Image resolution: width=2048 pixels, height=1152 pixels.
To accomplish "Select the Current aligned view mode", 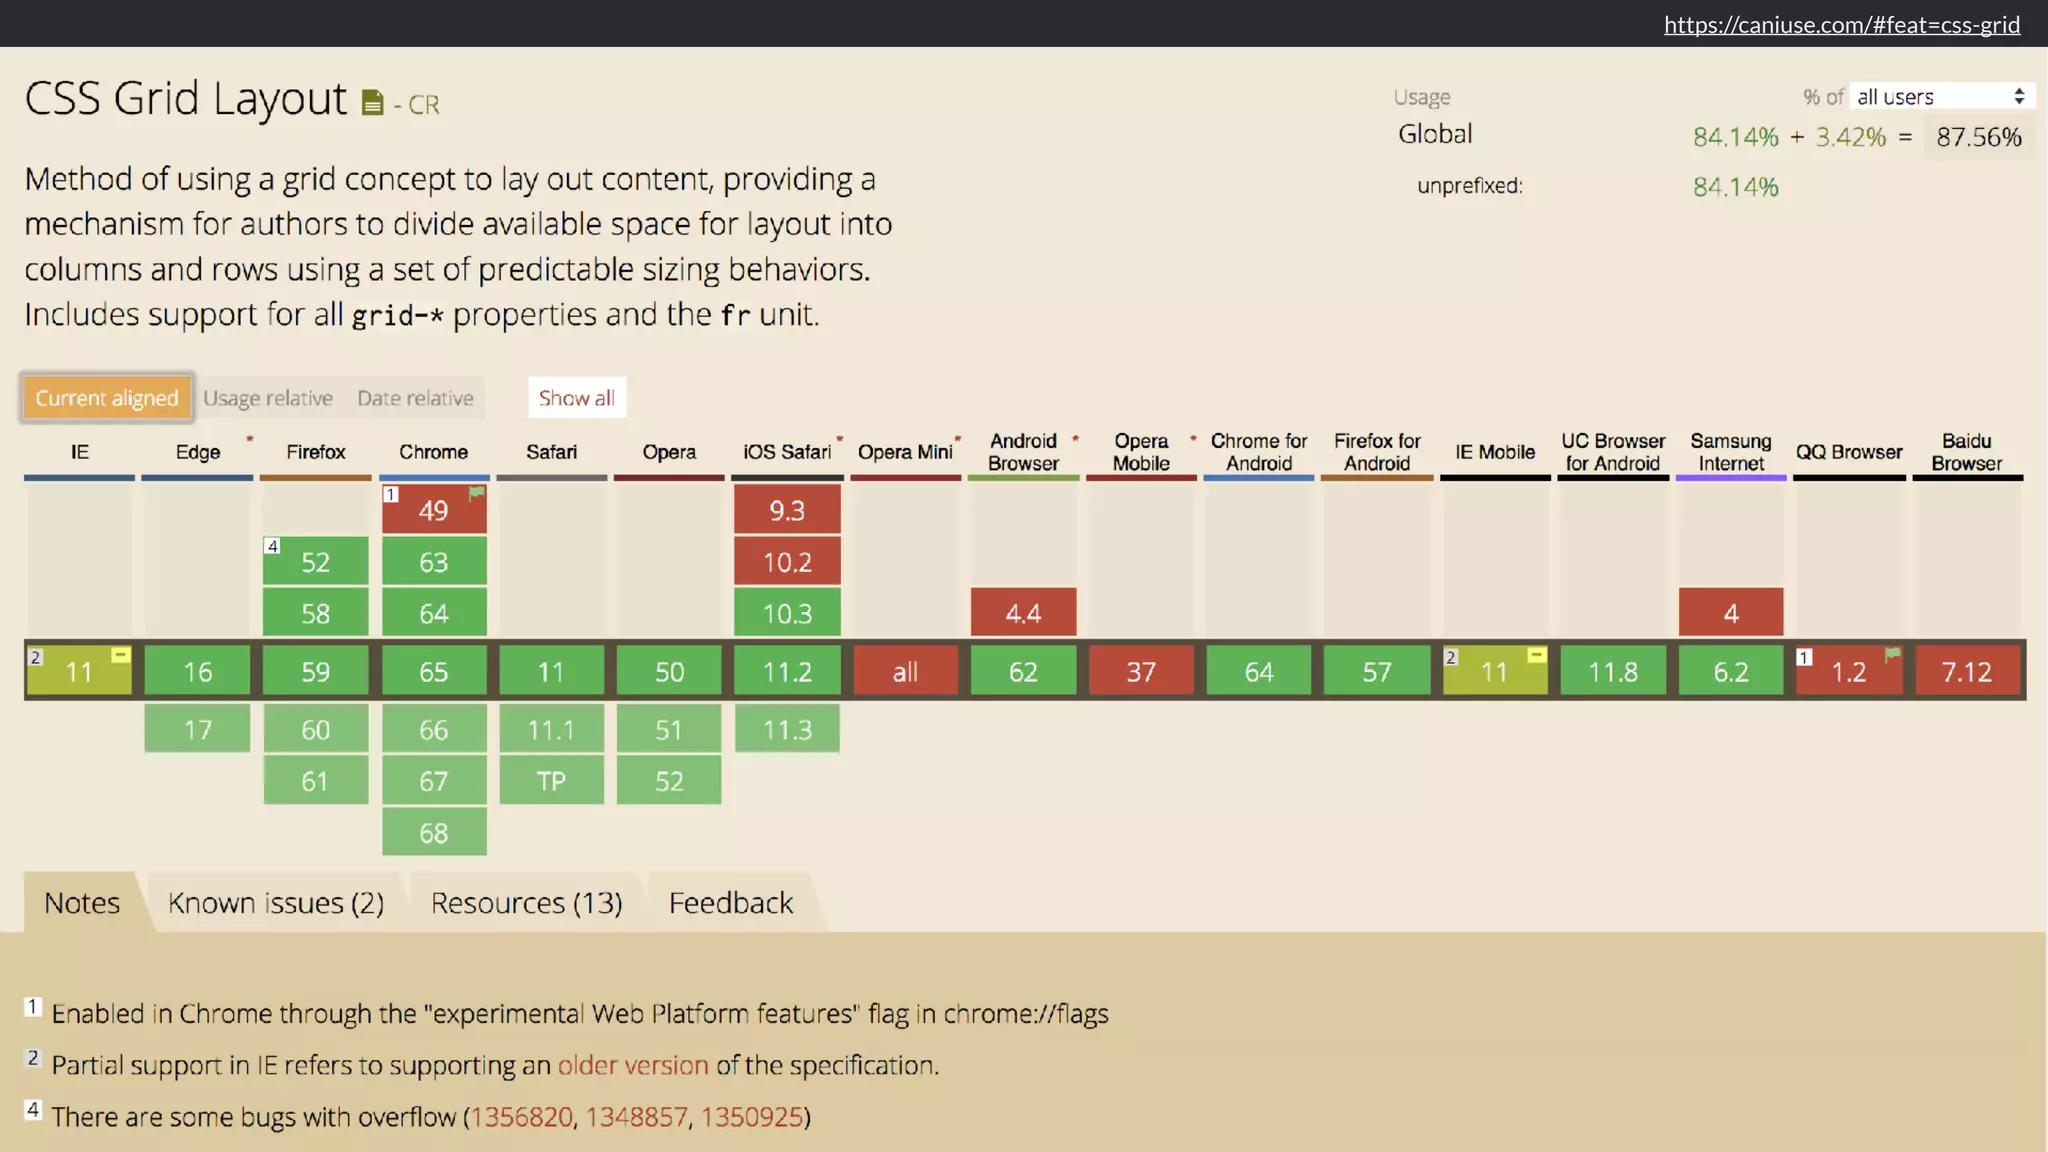I will coord(107,398).
